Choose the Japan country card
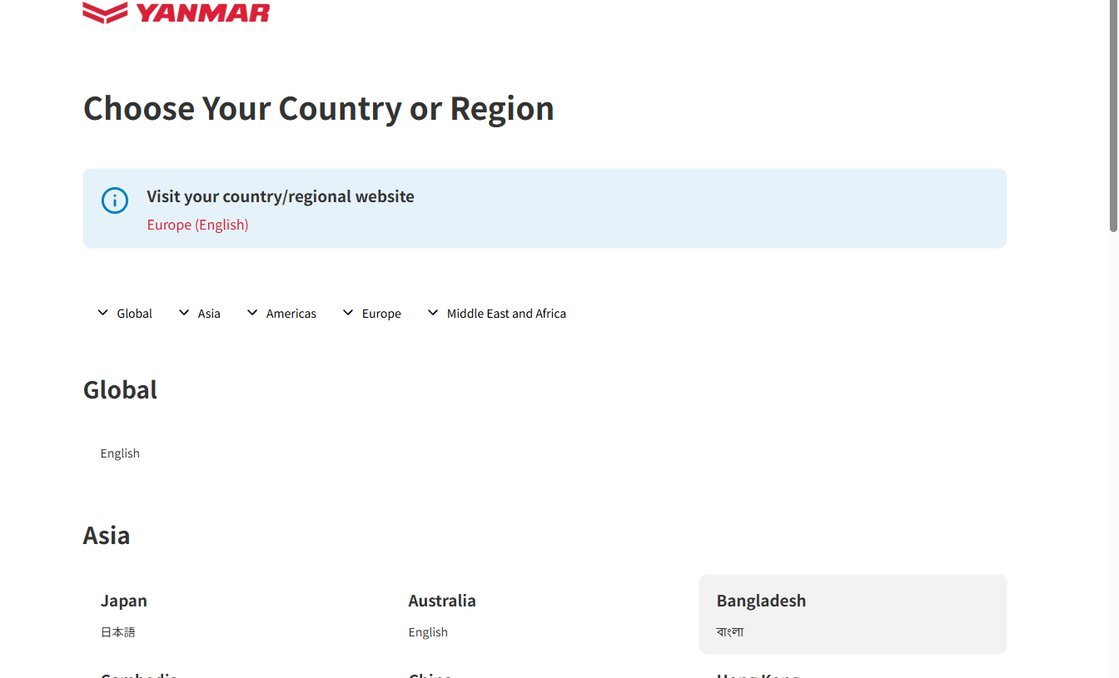This screenshot has height=678, width=1119. tap(237, 614)
